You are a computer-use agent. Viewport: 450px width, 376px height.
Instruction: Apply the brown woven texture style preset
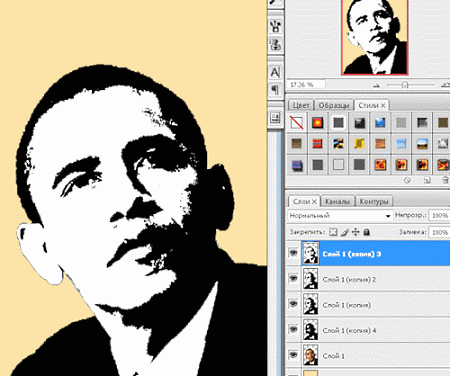296,144
